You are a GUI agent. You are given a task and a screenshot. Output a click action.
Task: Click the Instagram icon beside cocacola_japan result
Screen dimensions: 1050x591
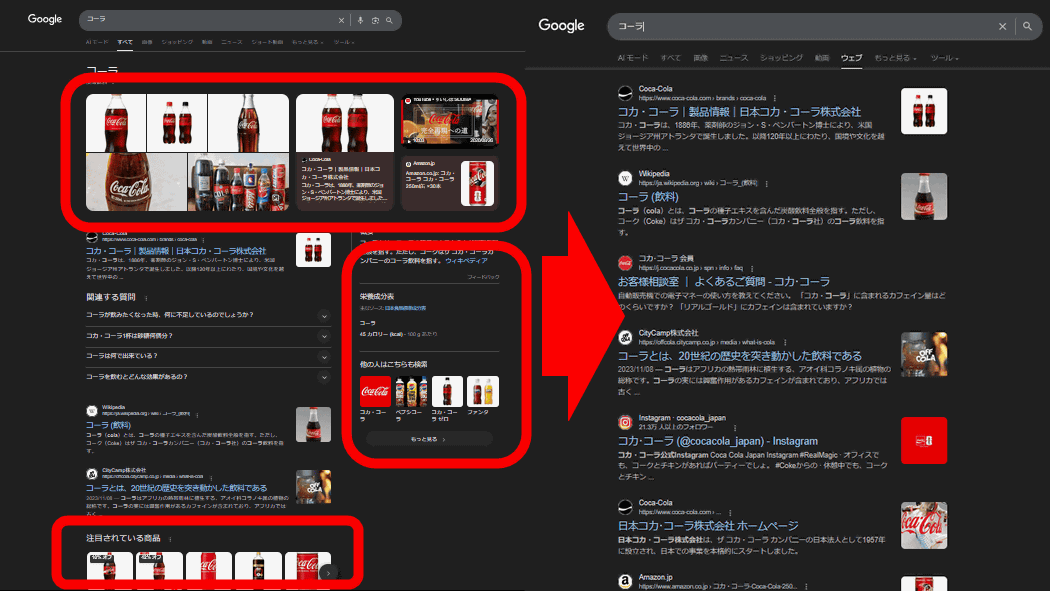(626, 422)
